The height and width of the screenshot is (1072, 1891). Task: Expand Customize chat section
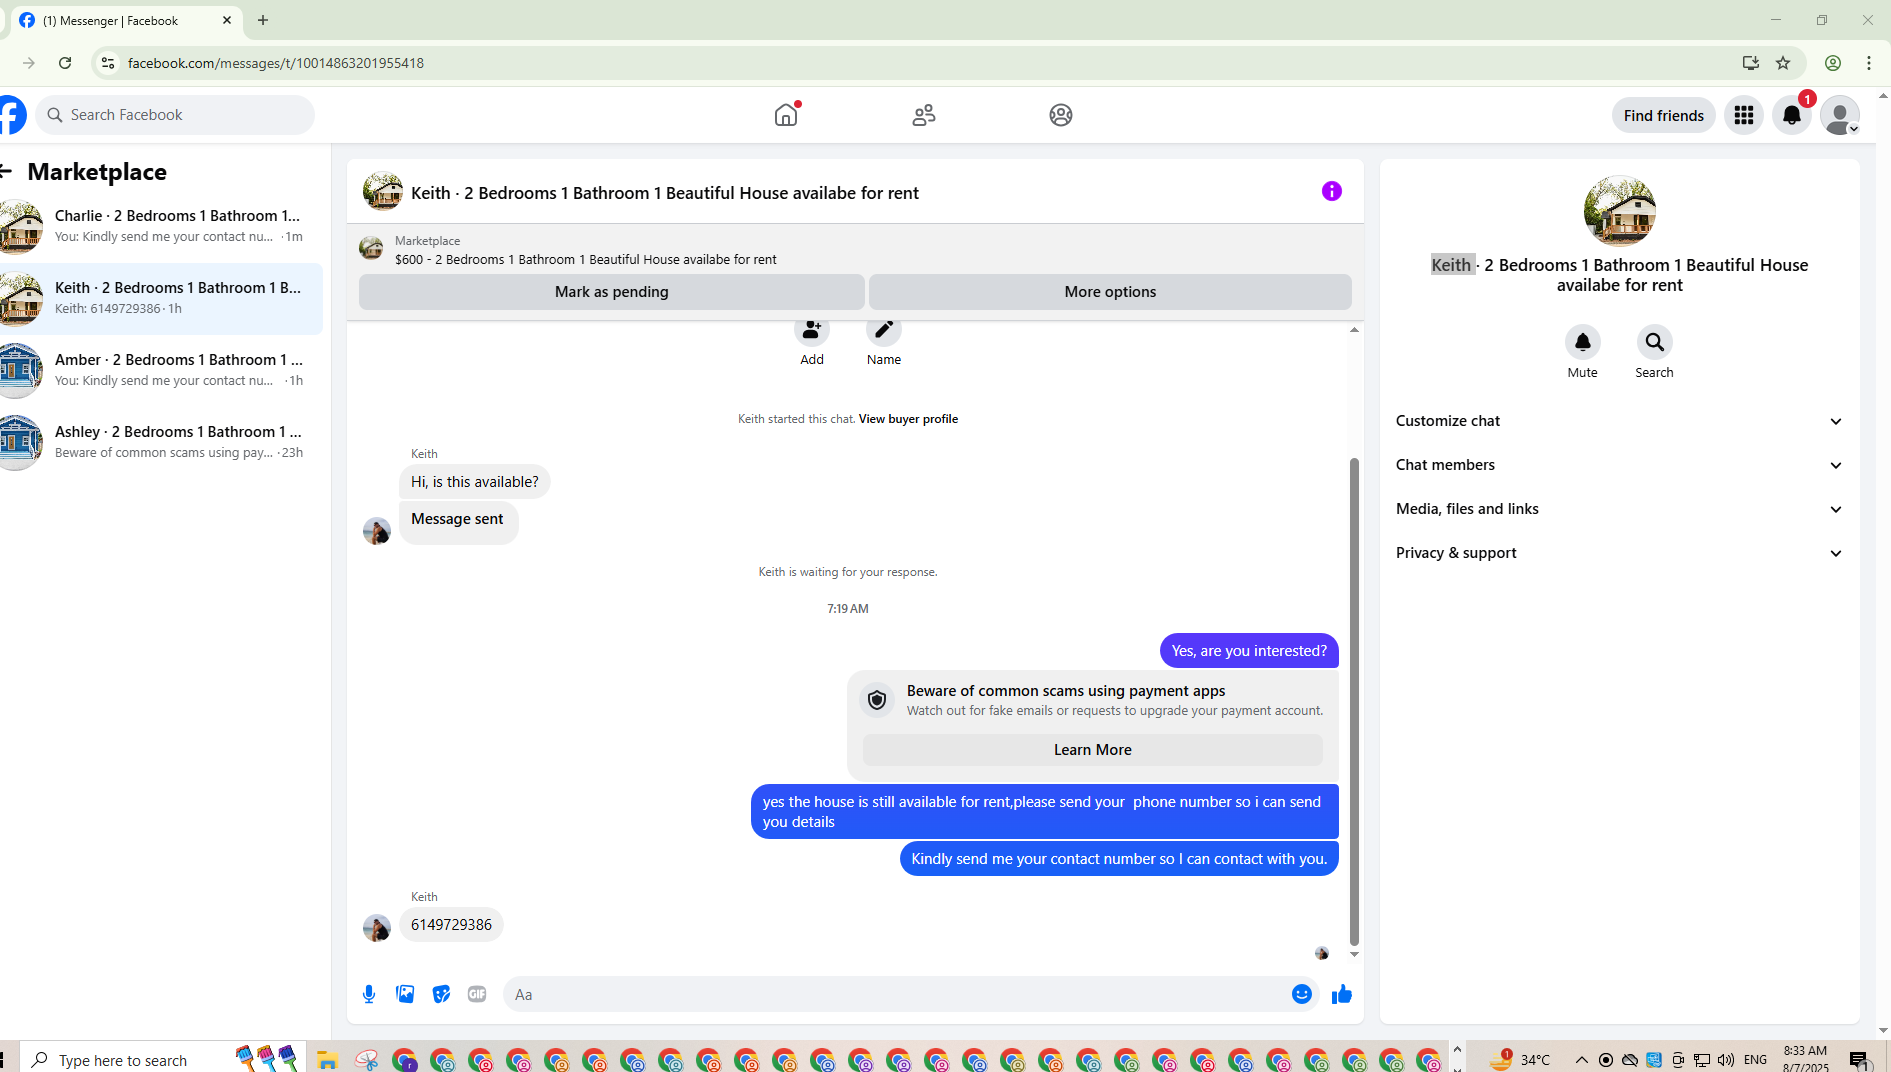[x=1620, y=421]
